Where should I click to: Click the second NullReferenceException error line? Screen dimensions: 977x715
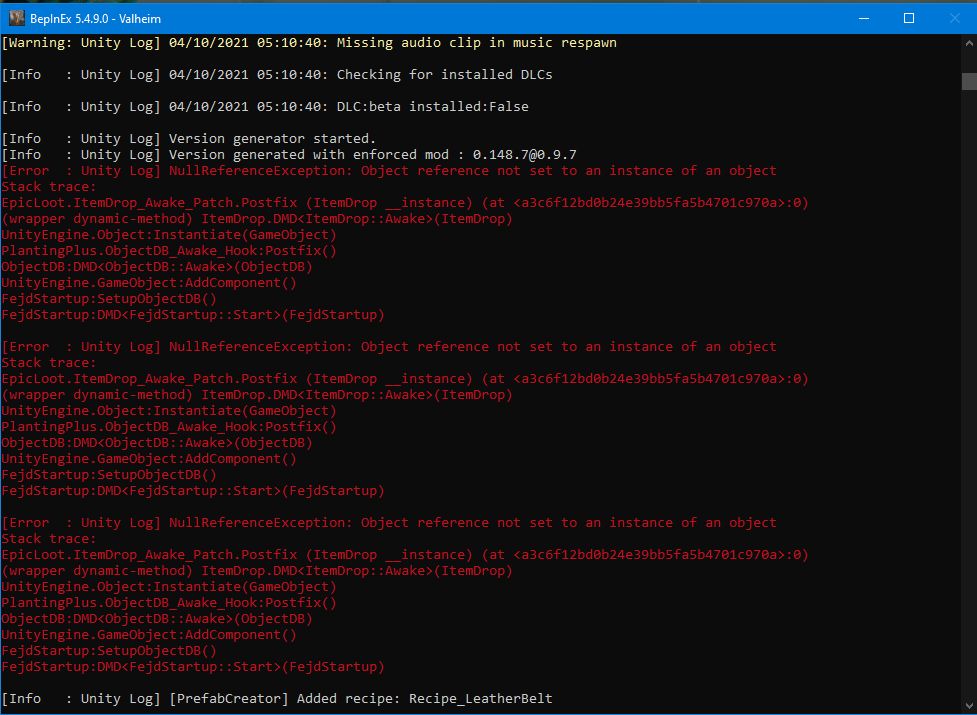pos(389,347)
